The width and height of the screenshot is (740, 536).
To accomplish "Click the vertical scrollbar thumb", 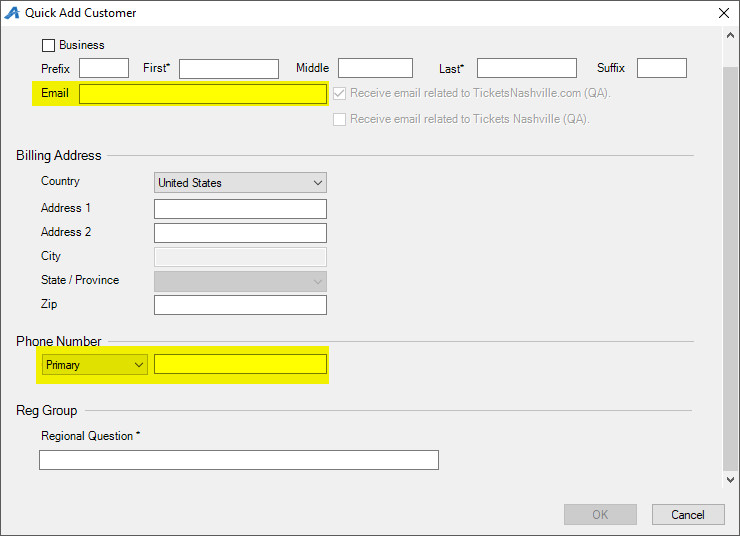I will pos(730,269).
